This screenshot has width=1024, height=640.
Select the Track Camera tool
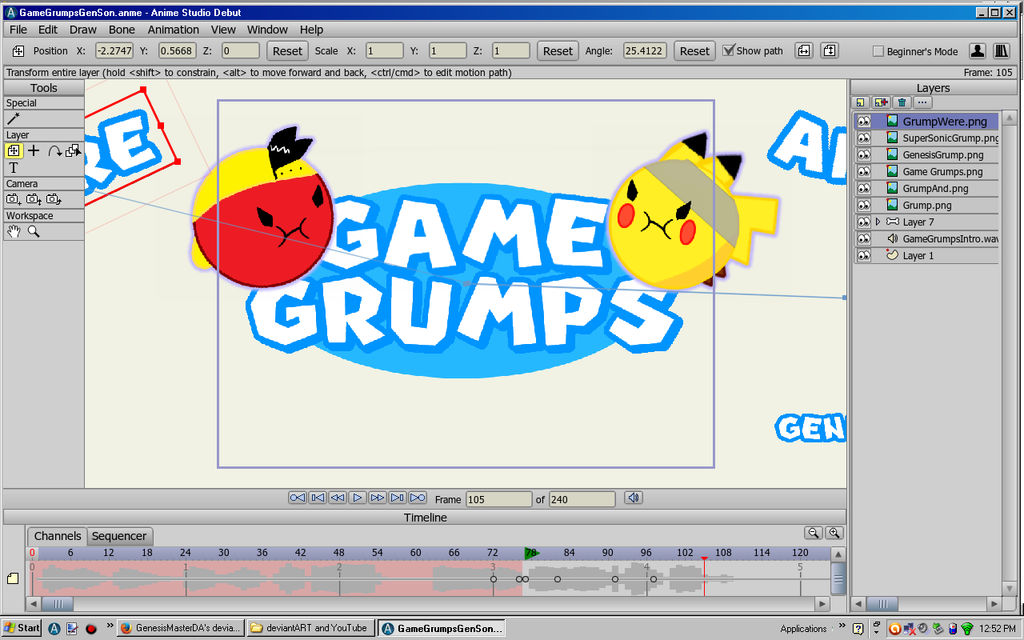[x=12, y=198]
